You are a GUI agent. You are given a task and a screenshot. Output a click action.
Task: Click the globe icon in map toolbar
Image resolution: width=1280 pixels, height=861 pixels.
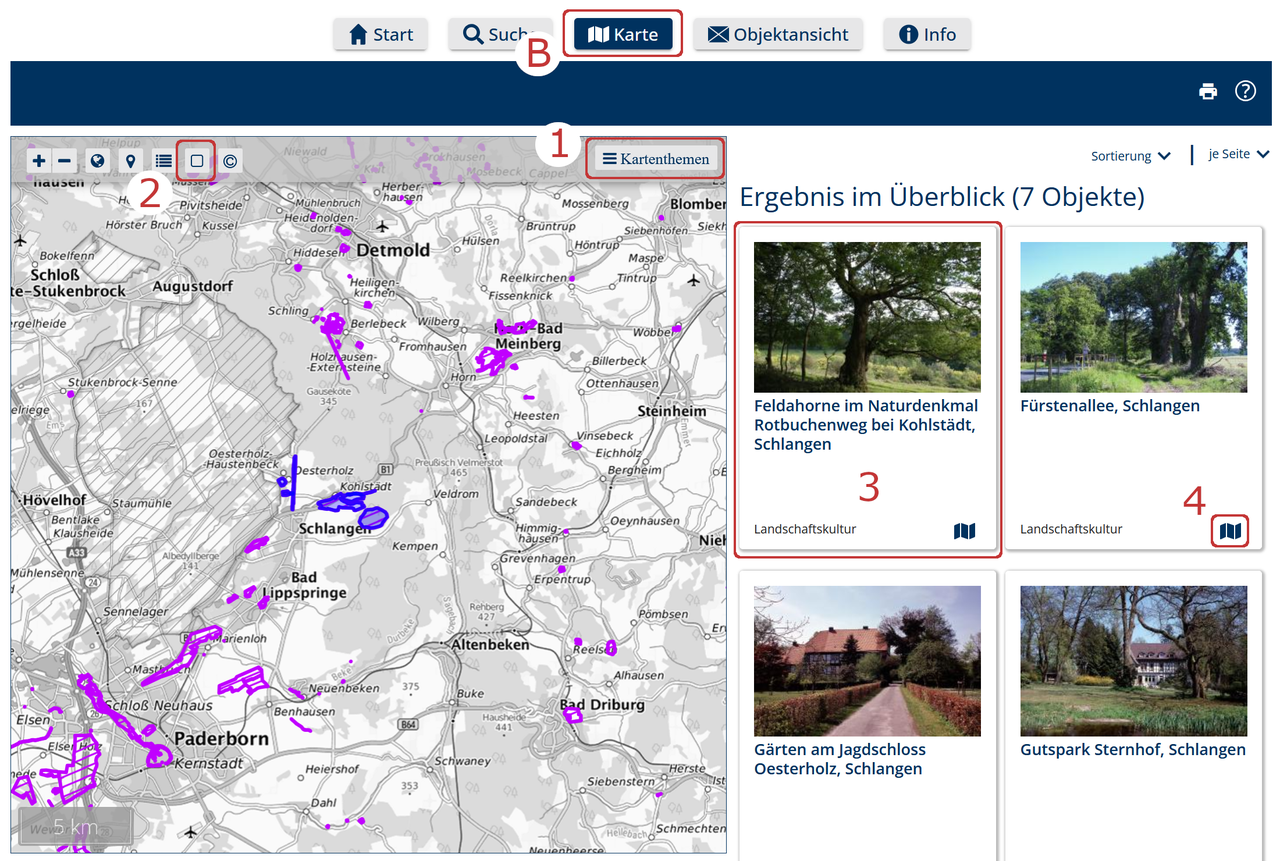(x=97, y=161)
